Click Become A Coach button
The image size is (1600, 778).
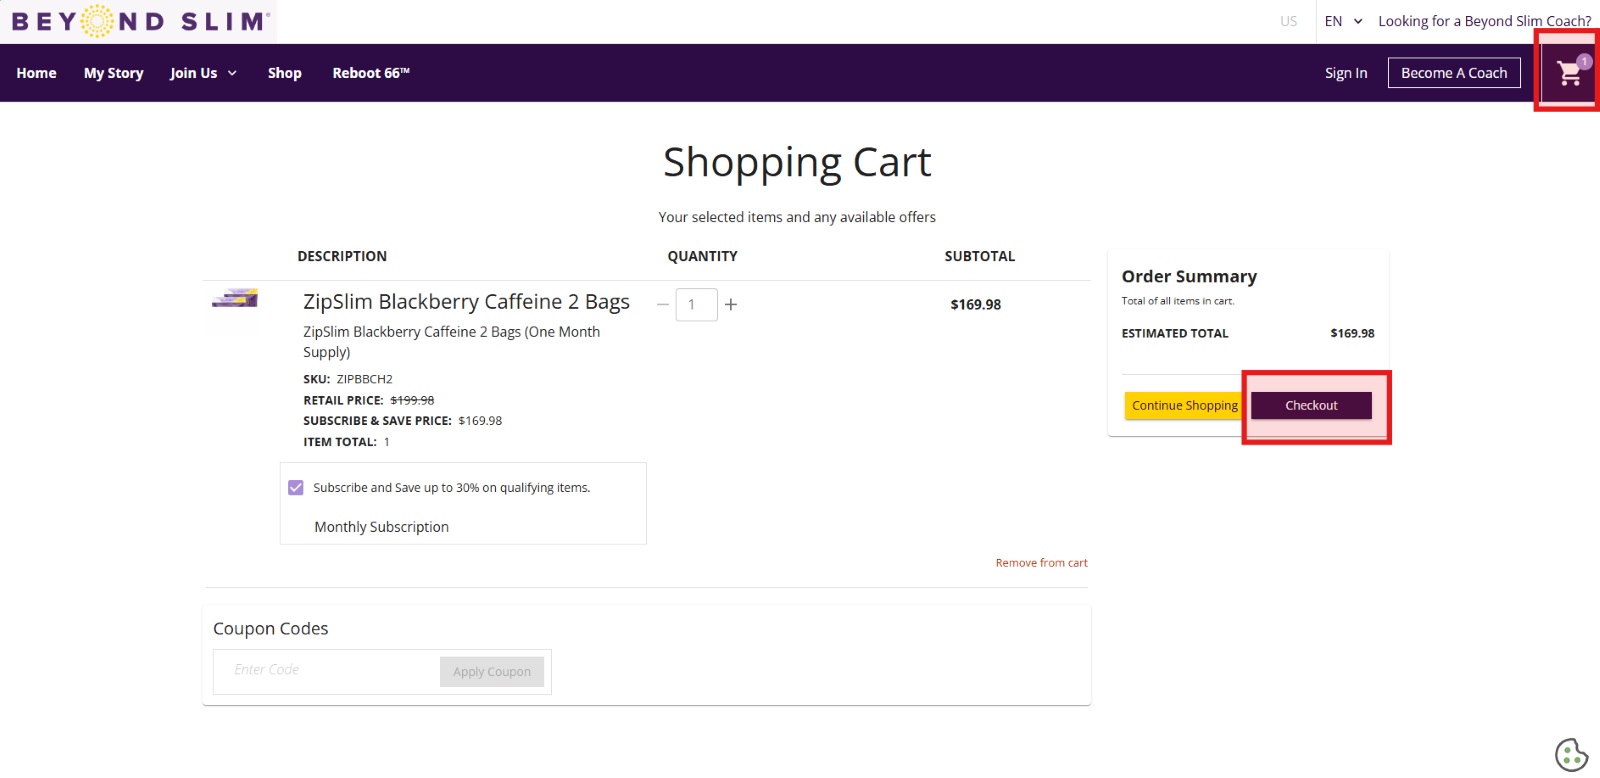[x=1454, y=73]
